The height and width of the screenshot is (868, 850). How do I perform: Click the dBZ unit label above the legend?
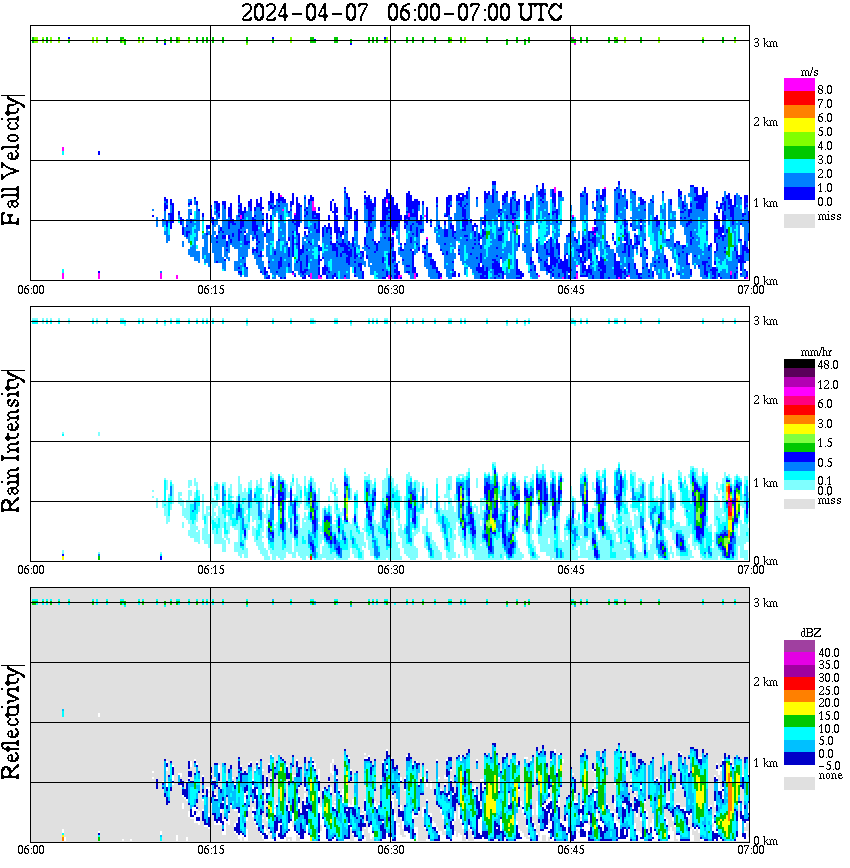[811, 632]
